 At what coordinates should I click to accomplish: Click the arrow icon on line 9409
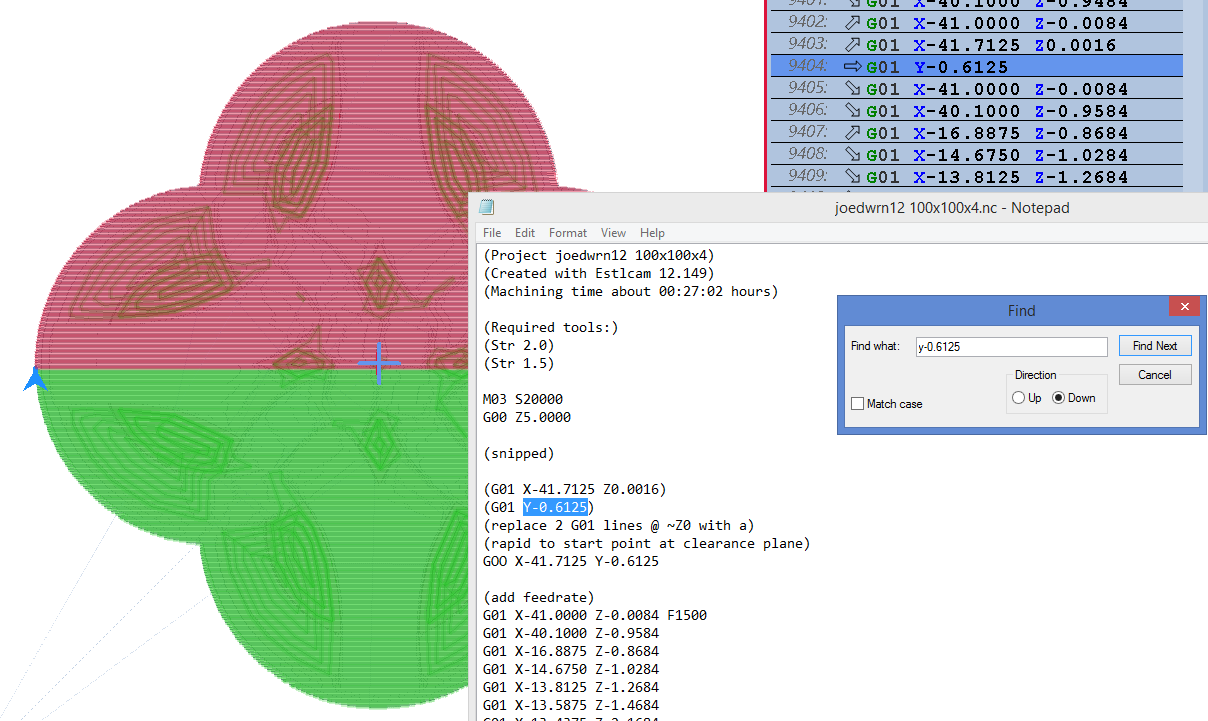pos(853,177)
